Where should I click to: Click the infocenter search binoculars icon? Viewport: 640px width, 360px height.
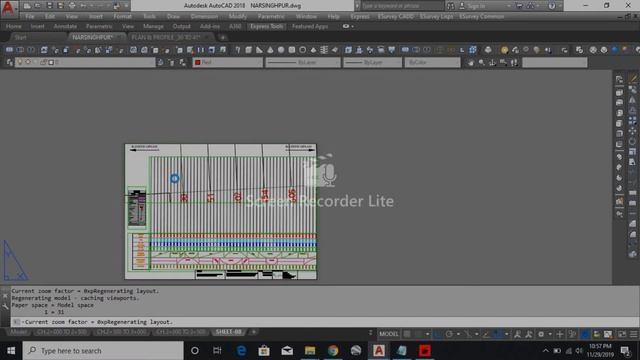point(451,6)
